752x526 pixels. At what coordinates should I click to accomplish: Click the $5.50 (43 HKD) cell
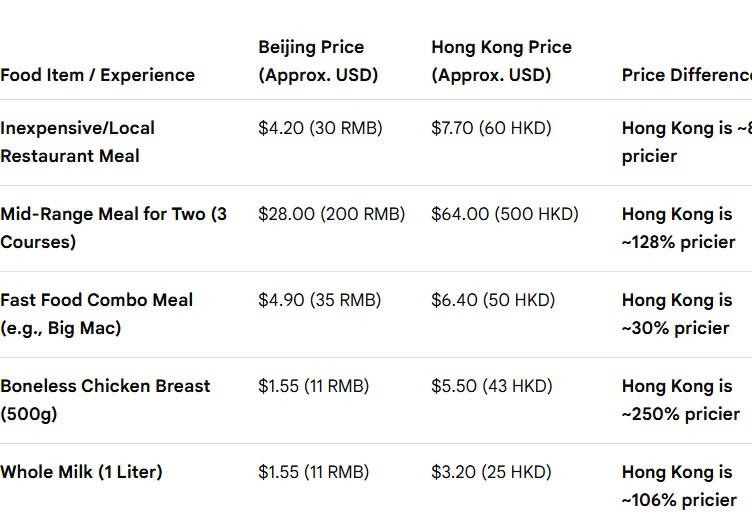coord(492,386)
